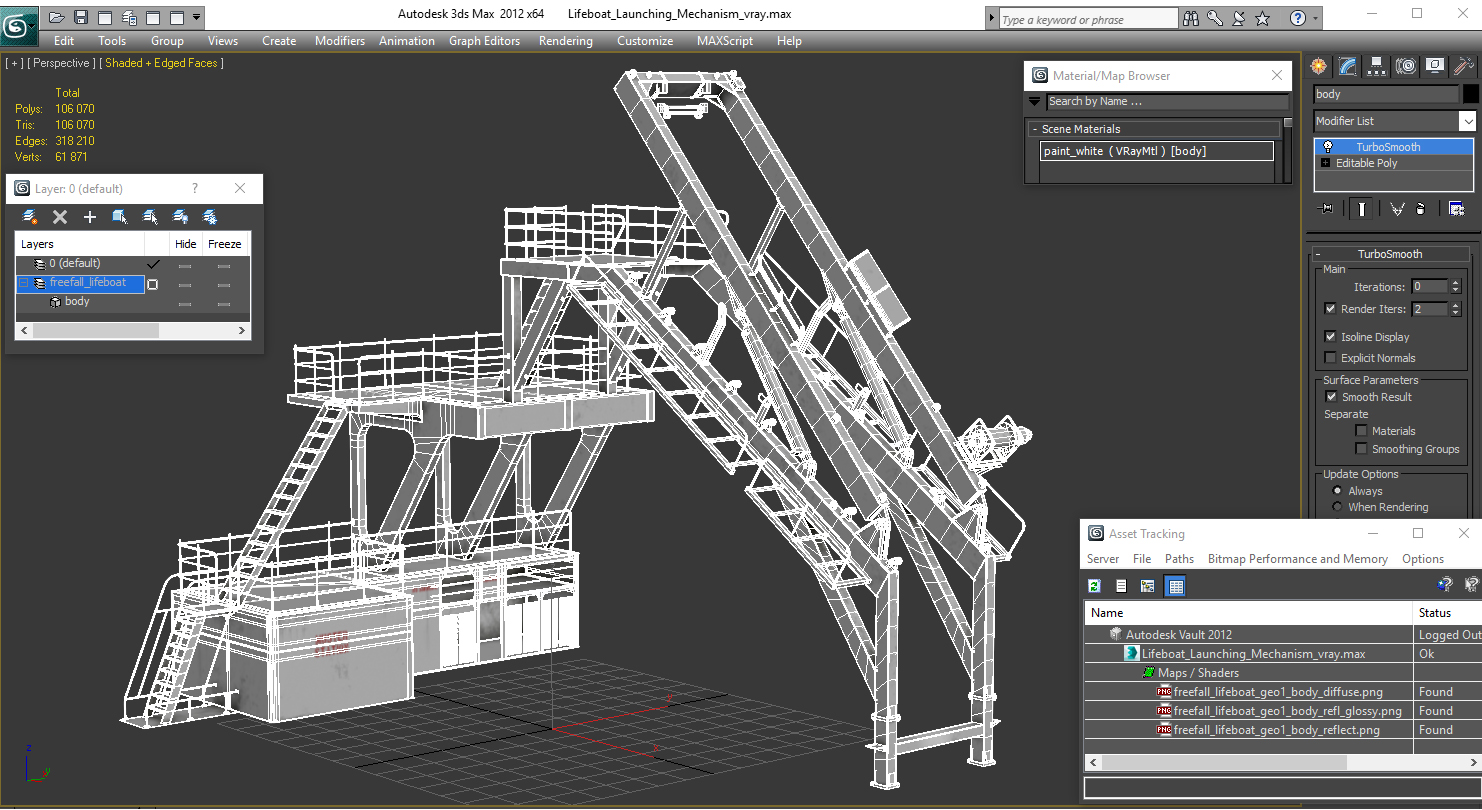Screen dimensions: 1482x810
Task: Open the Modify command panel tab
Action: point(1348,66)
